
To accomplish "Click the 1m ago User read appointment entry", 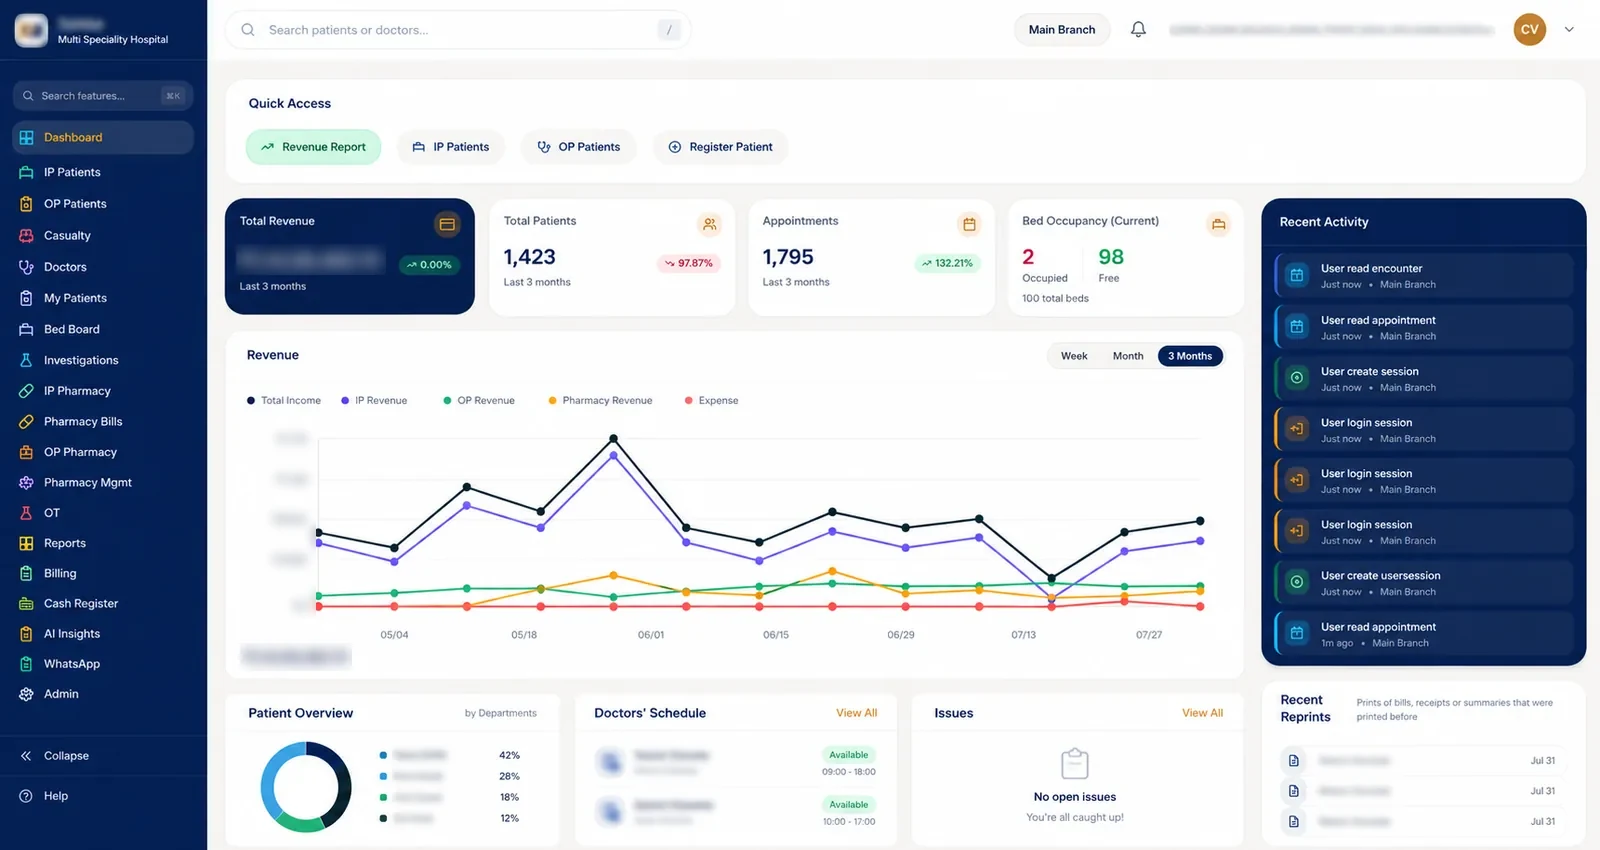I will [1424, 634].
